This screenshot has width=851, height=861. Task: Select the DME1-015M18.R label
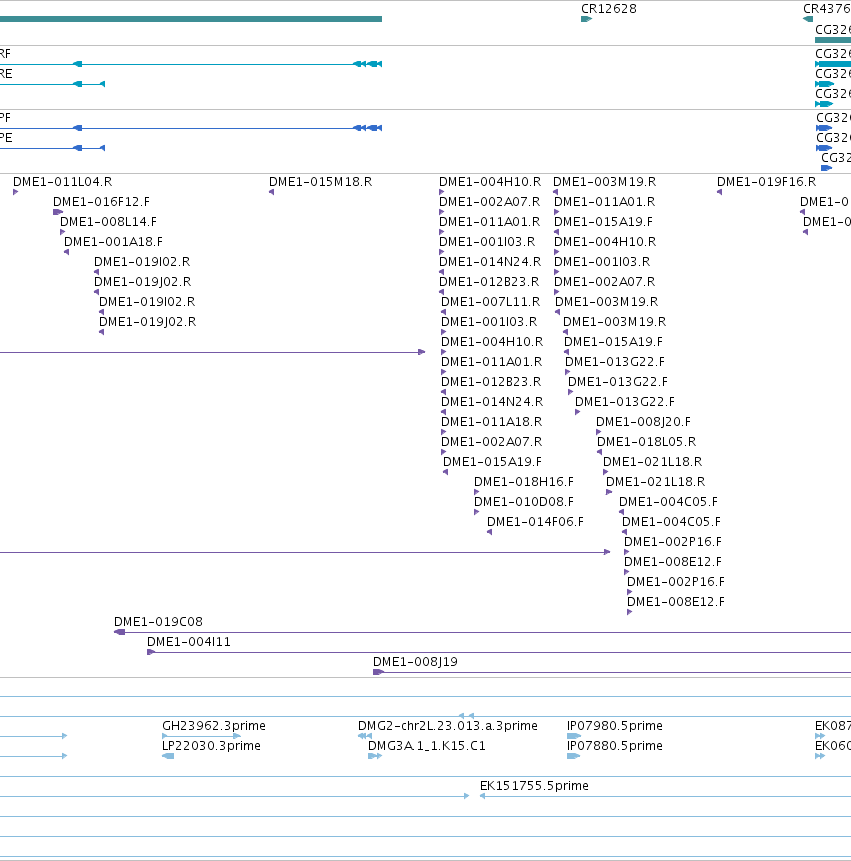click(321, 182)
